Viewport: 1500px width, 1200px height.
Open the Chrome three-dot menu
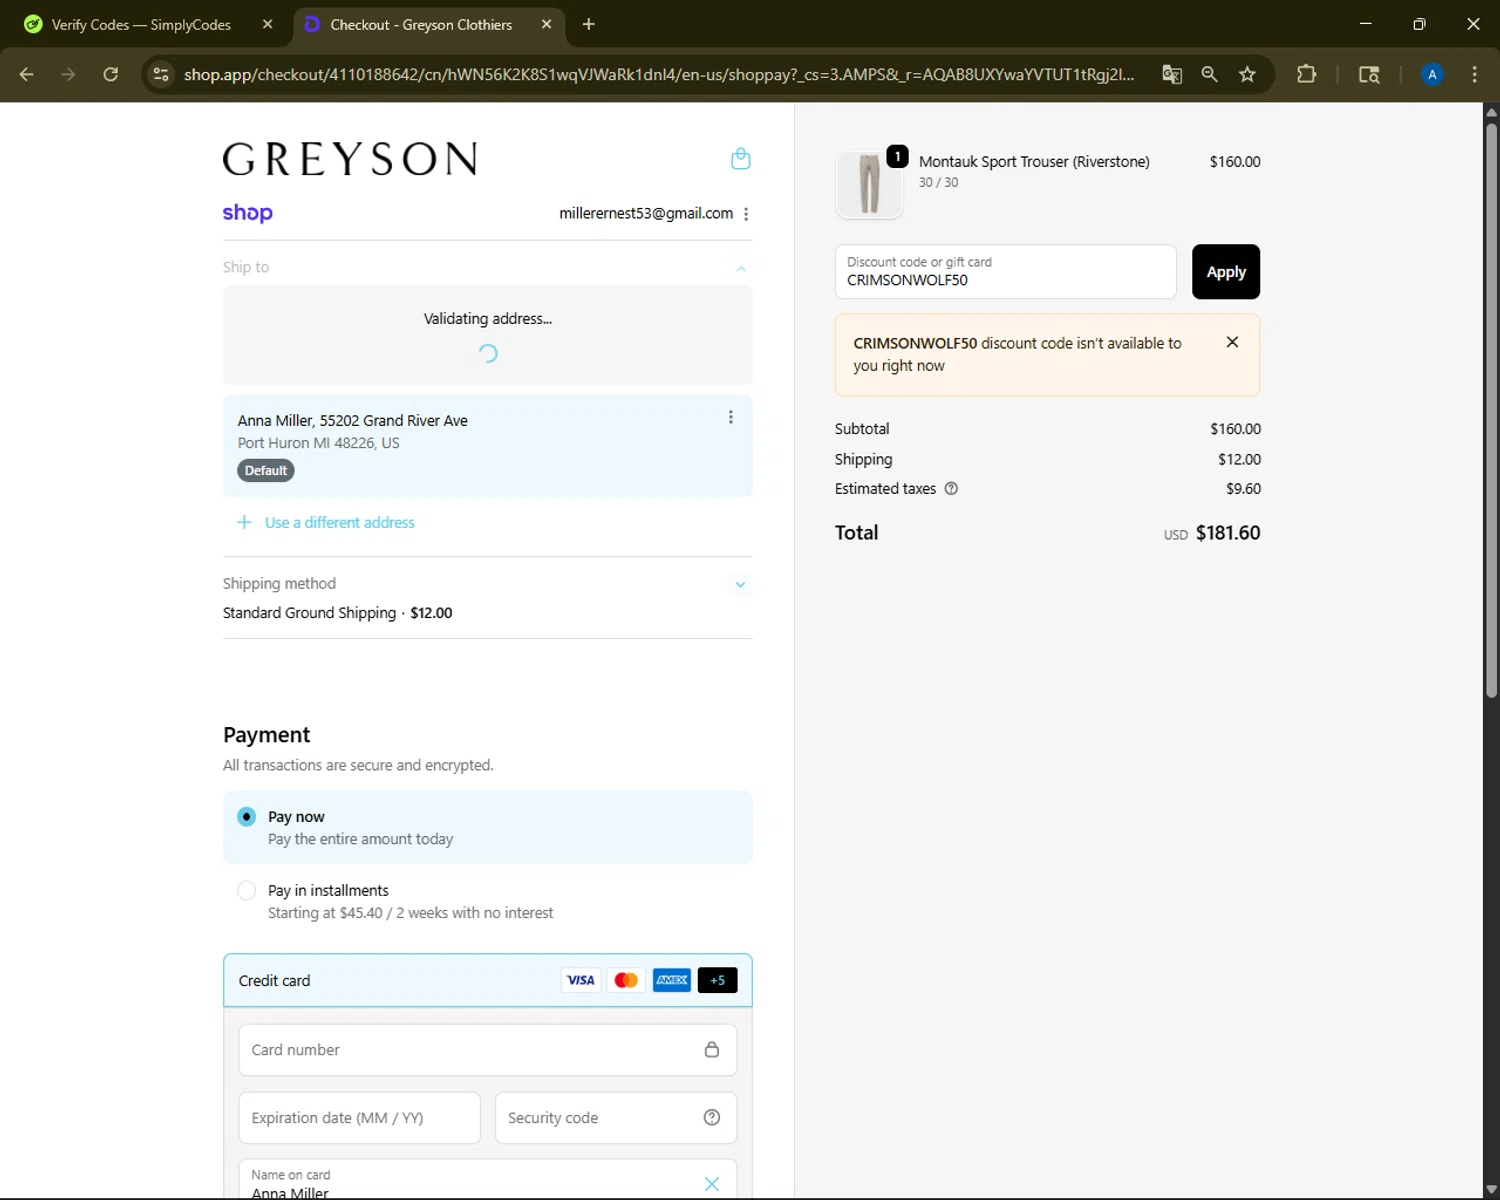click(x=1475, y=74)
